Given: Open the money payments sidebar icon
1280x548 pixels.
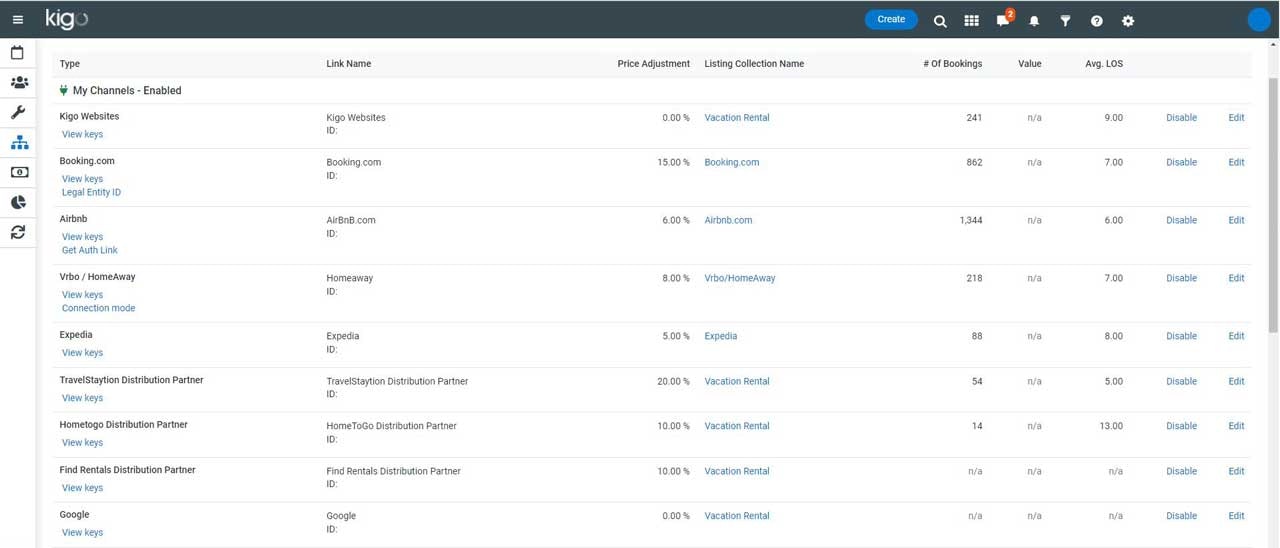Looking at the screenshot, I should [x=19, y=172].
